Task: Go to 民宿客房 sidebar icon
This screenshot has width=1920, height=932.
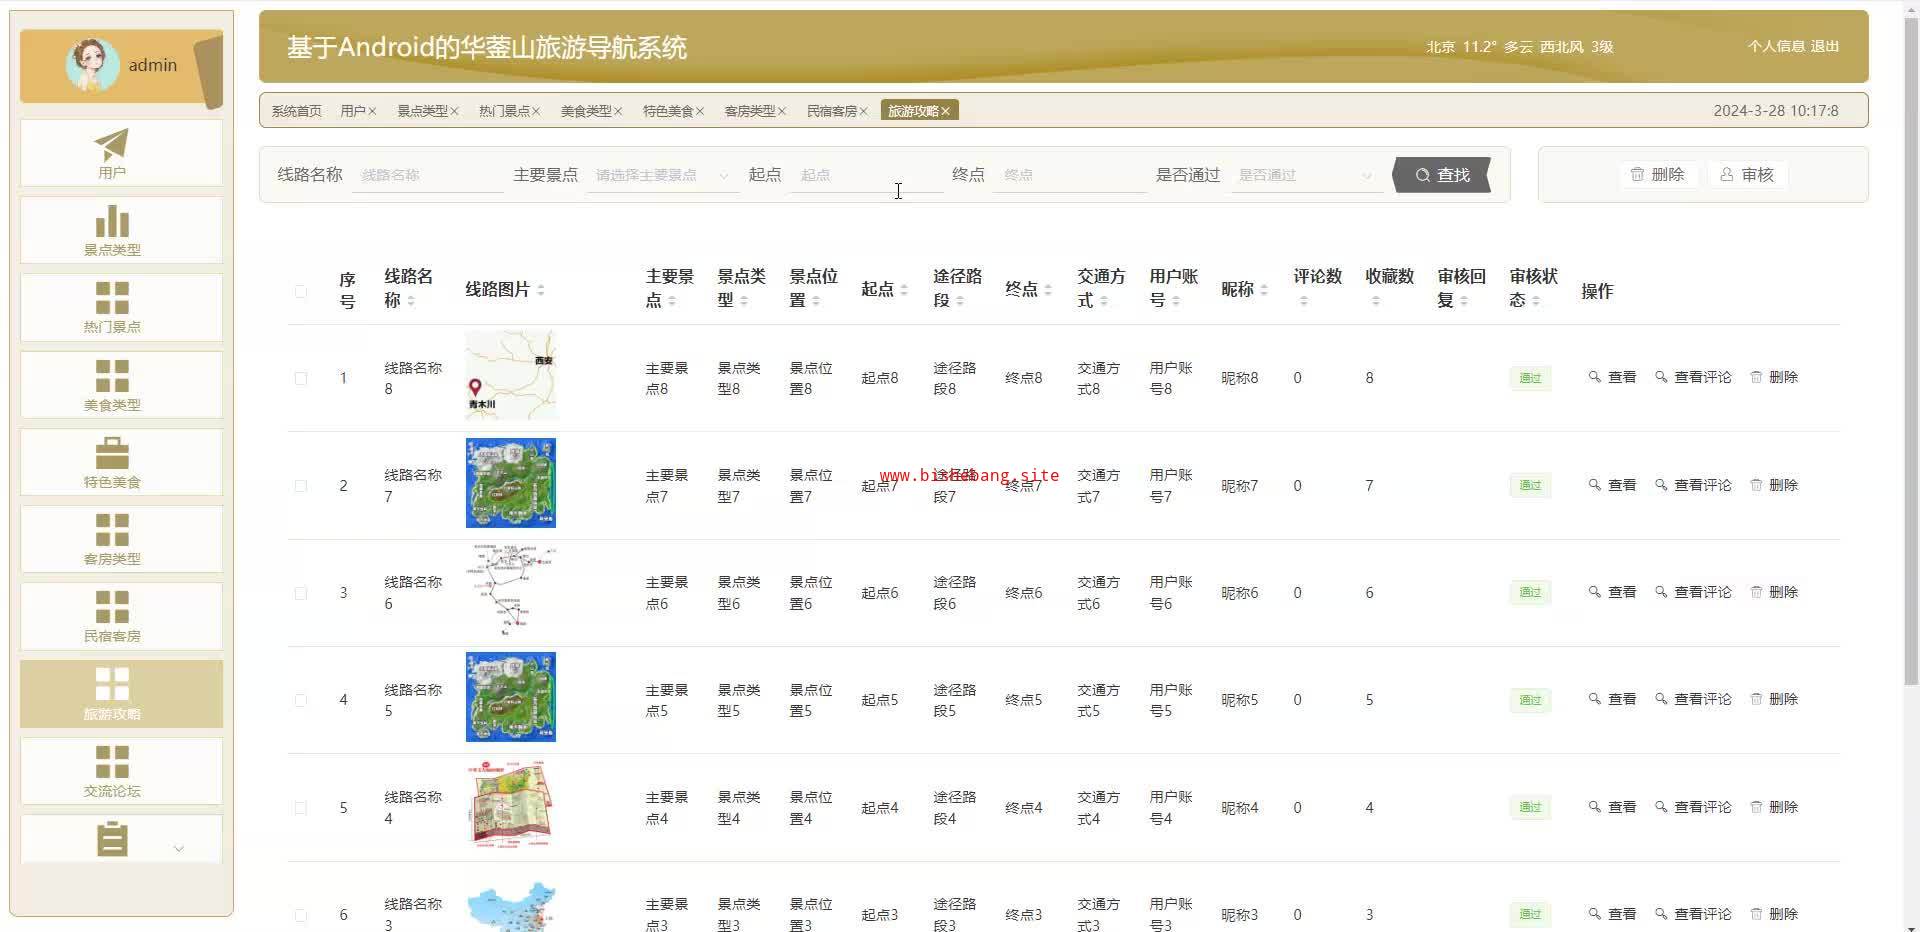Action: (111, 608)
